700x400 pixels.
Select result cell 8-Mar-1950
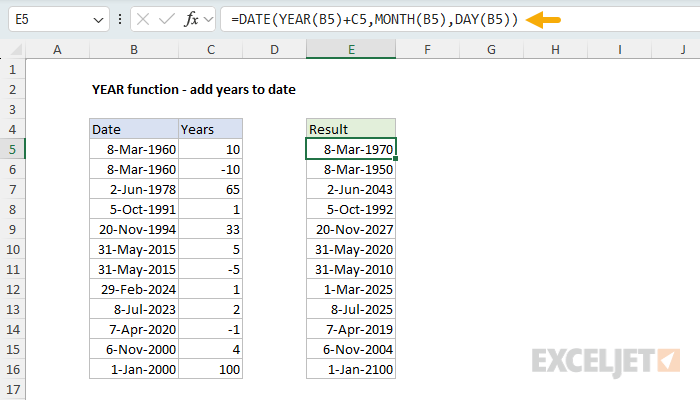pyautogui.click(x=351, y=169)
